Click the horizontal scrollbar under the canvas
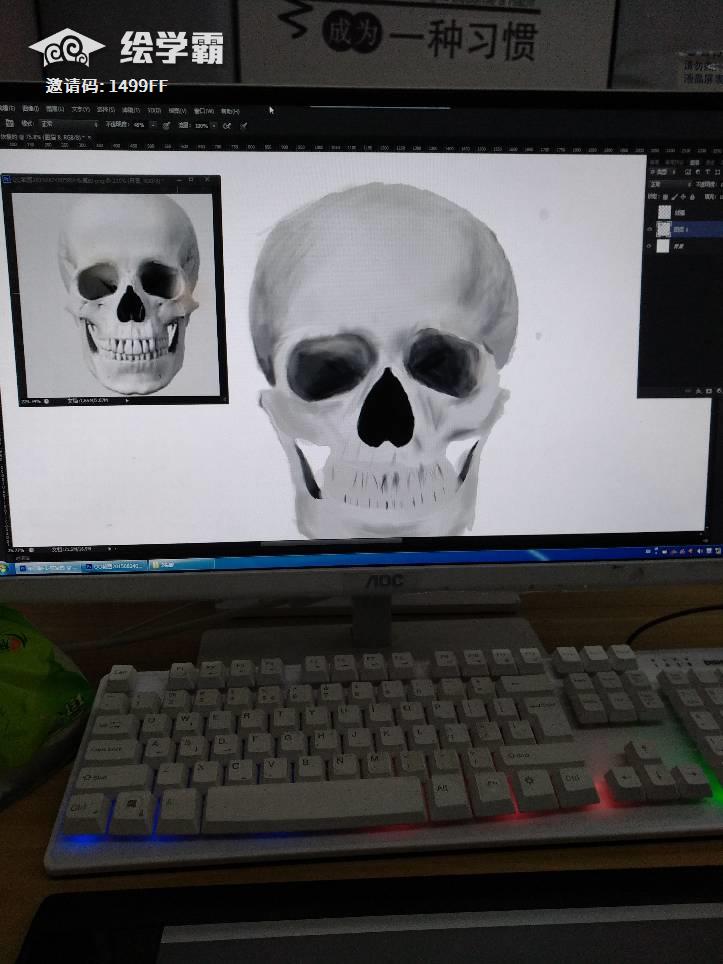The height and width of the screenshot is (964, 723). click(332, 542)
